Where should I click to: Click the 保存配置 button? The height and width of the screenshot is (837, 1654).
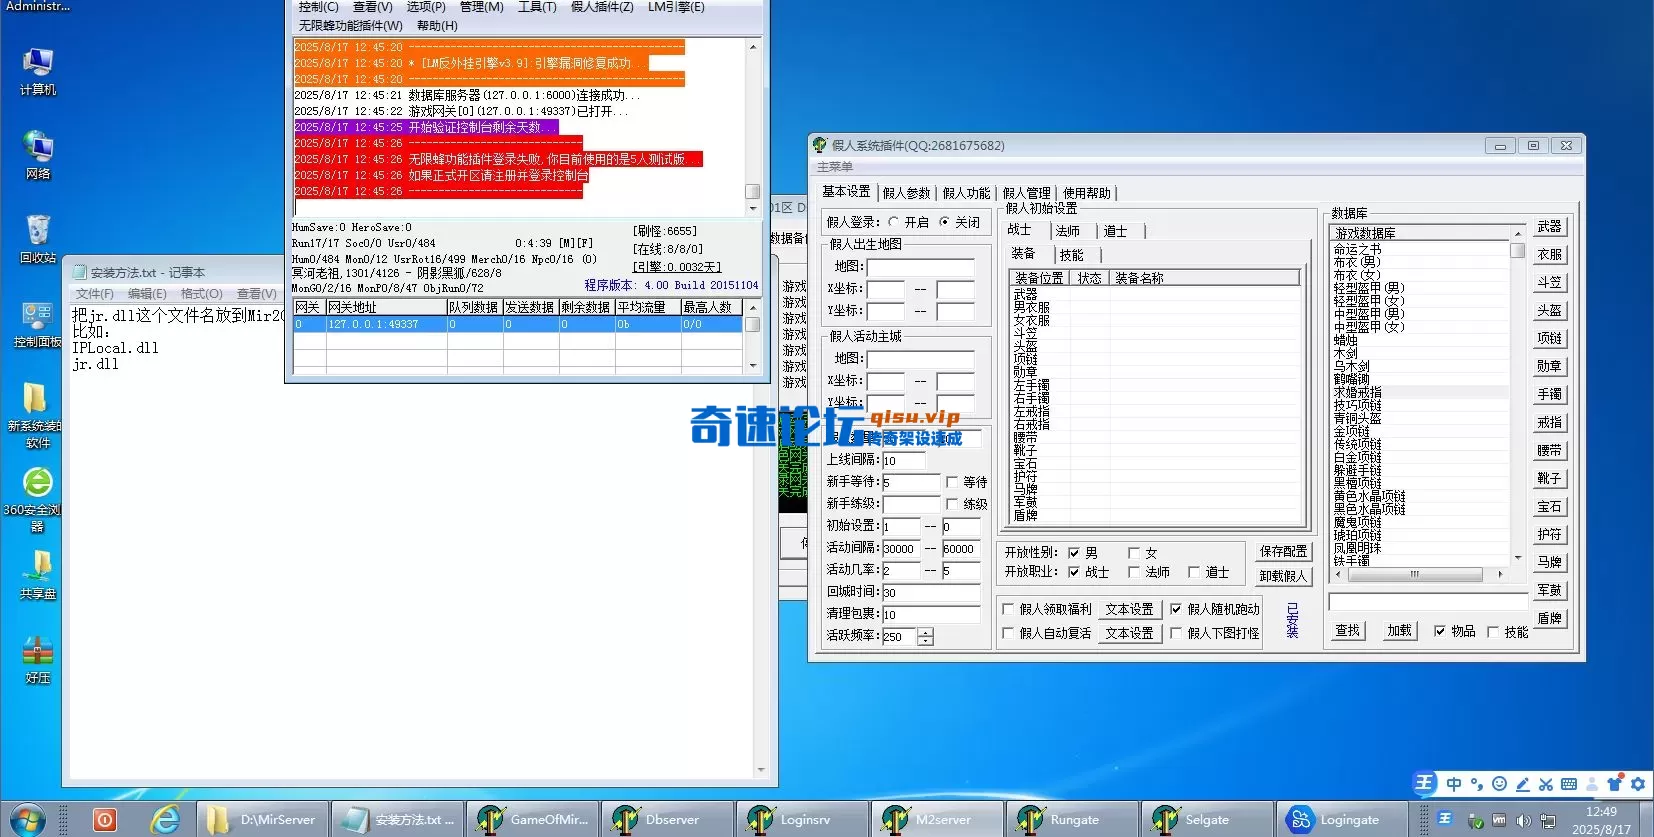1283,551
